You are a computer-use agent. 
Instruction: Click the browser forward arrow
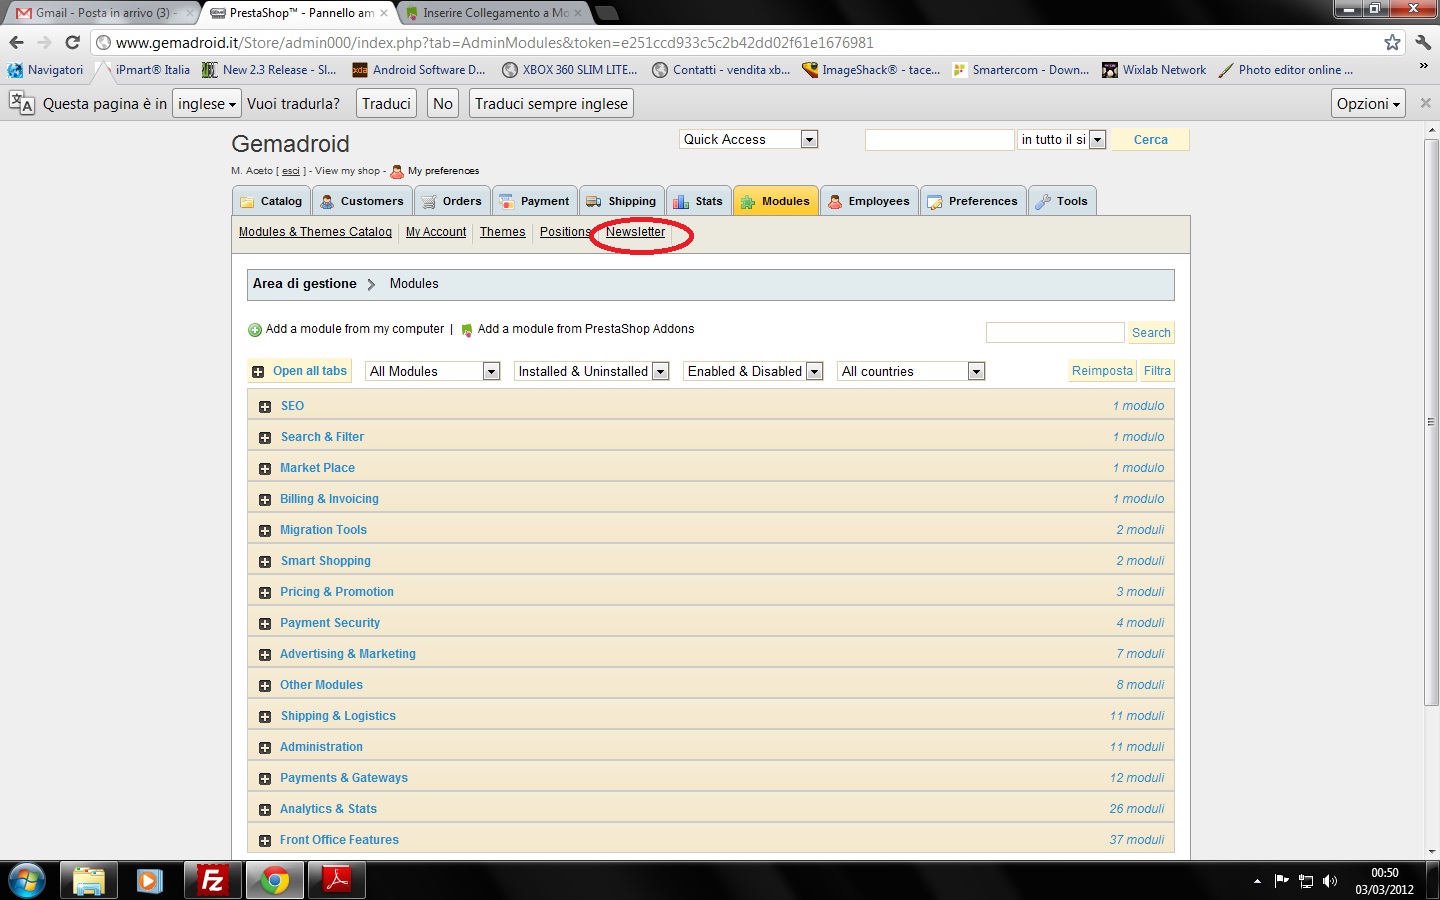point(44,43)
